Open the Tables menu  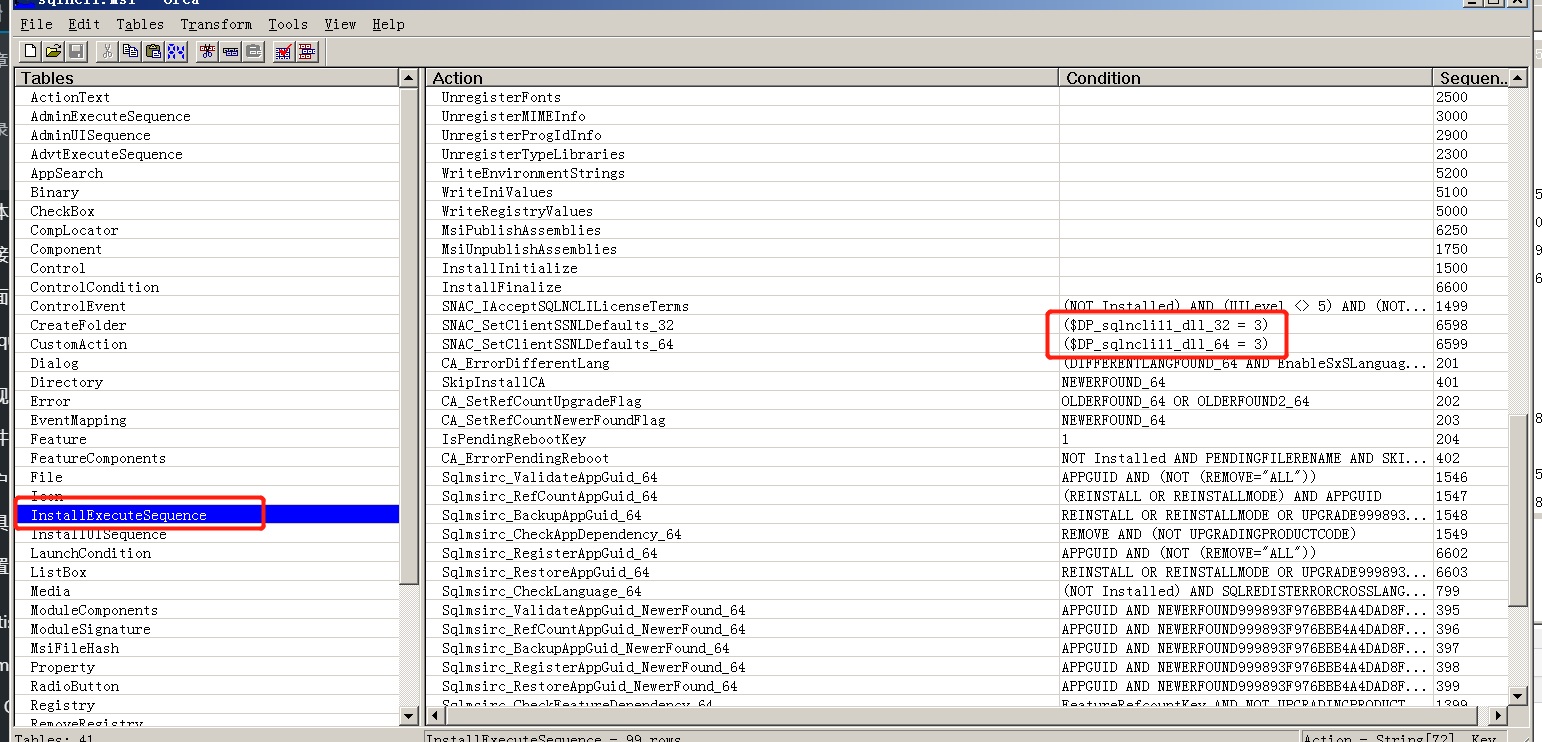tap(140, 24)
